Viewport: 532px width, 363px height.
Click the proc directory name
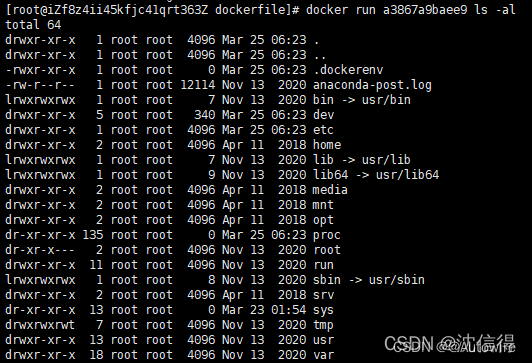[x=327, y=235]
